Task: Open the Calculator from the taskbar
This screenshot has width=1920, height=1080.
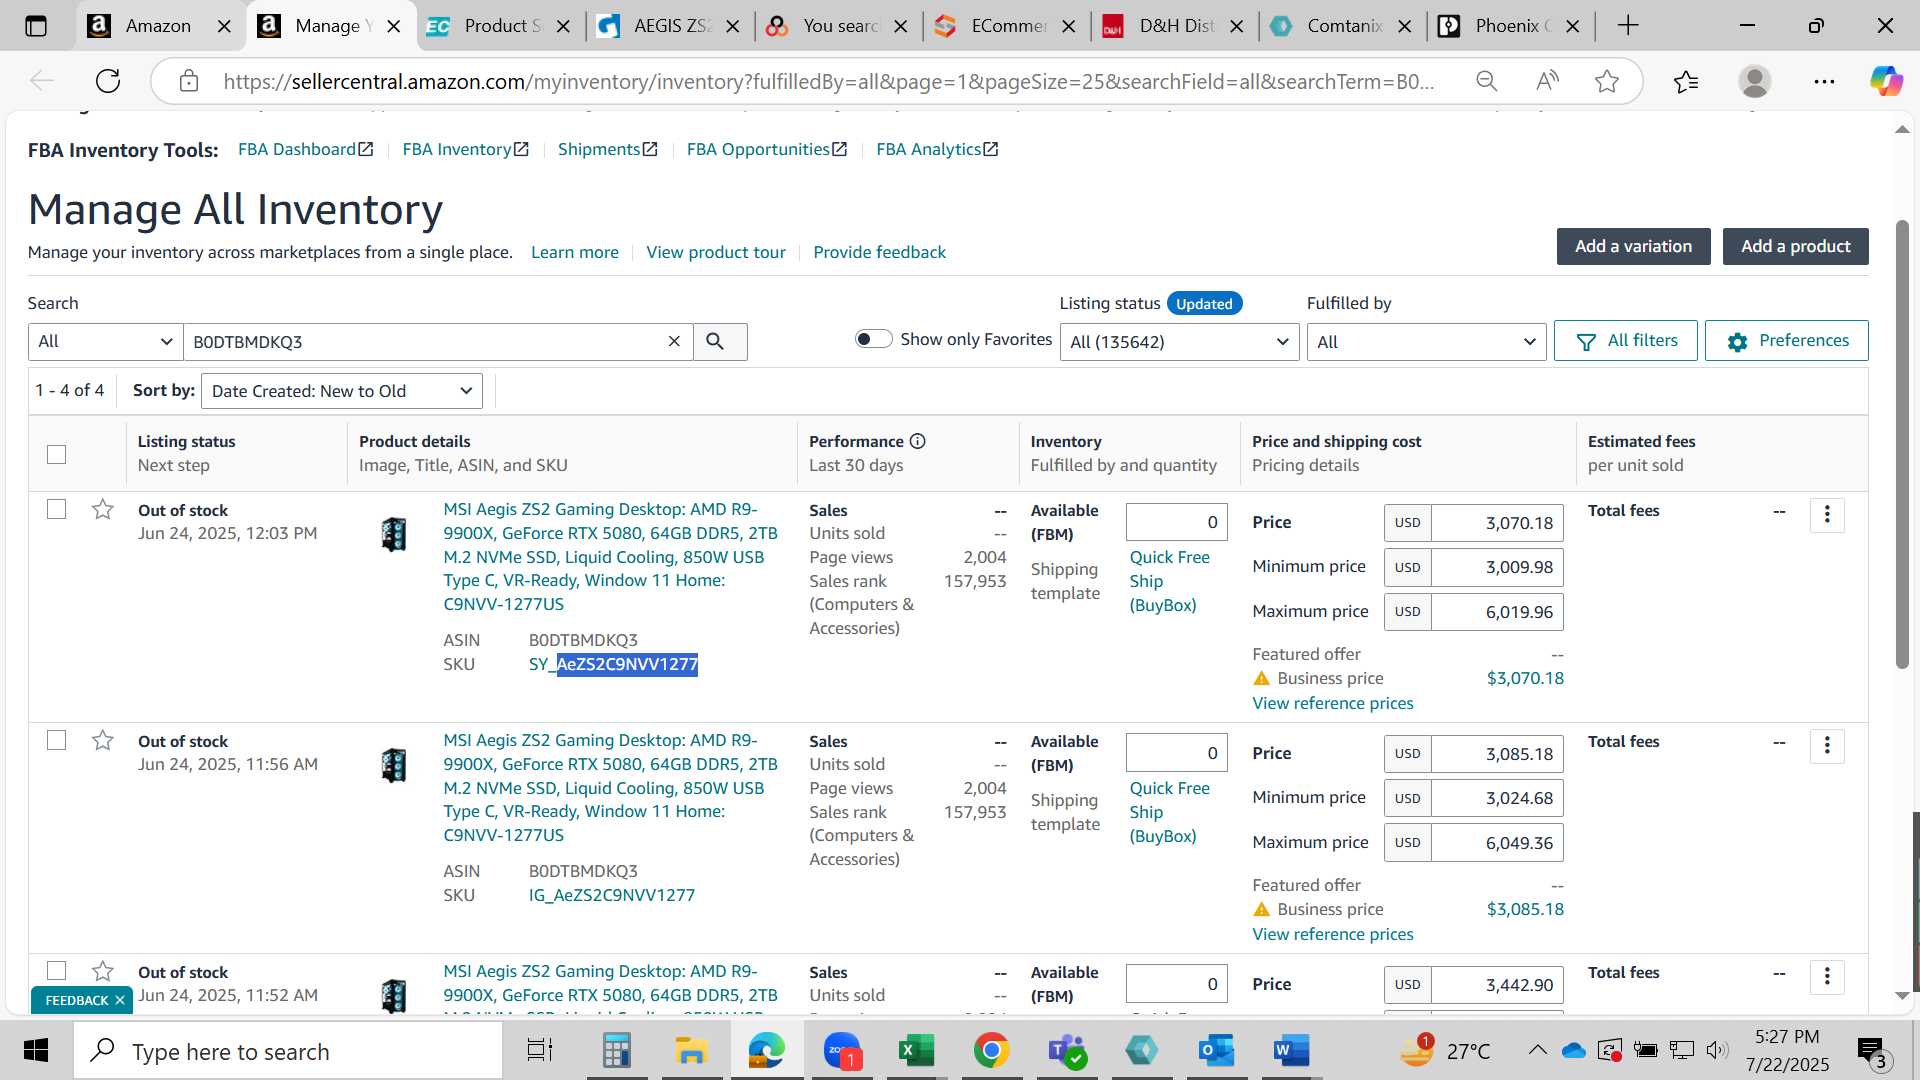Action: click(x=616, y=1050)
